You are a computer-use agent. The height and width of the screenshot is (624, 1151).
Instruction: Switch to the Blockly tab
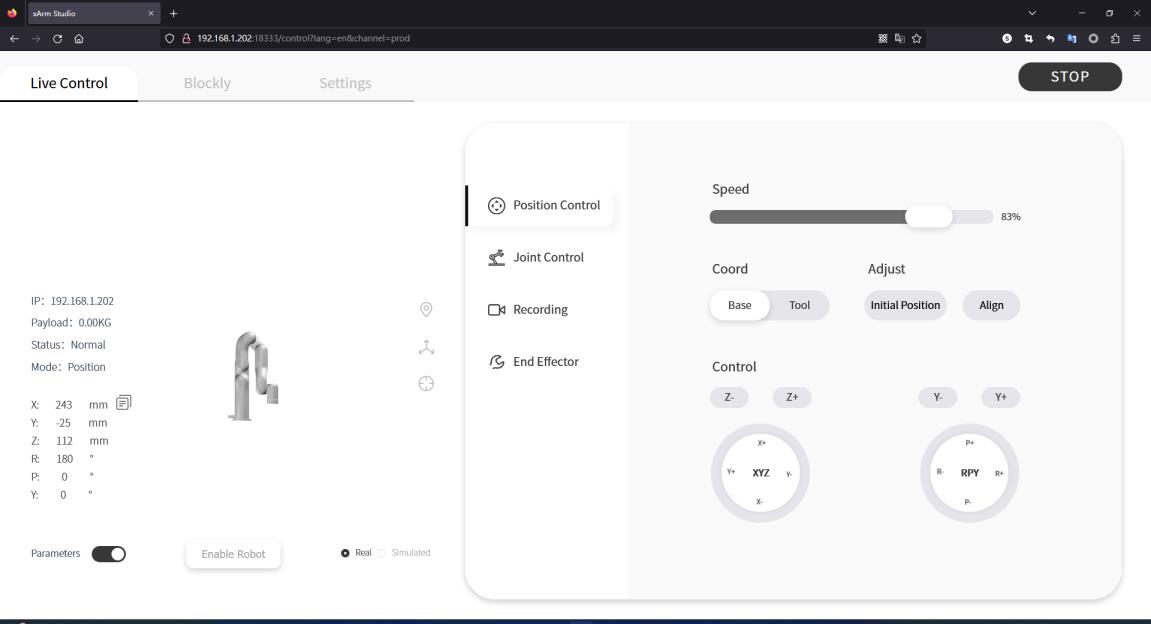click(207, 83)
